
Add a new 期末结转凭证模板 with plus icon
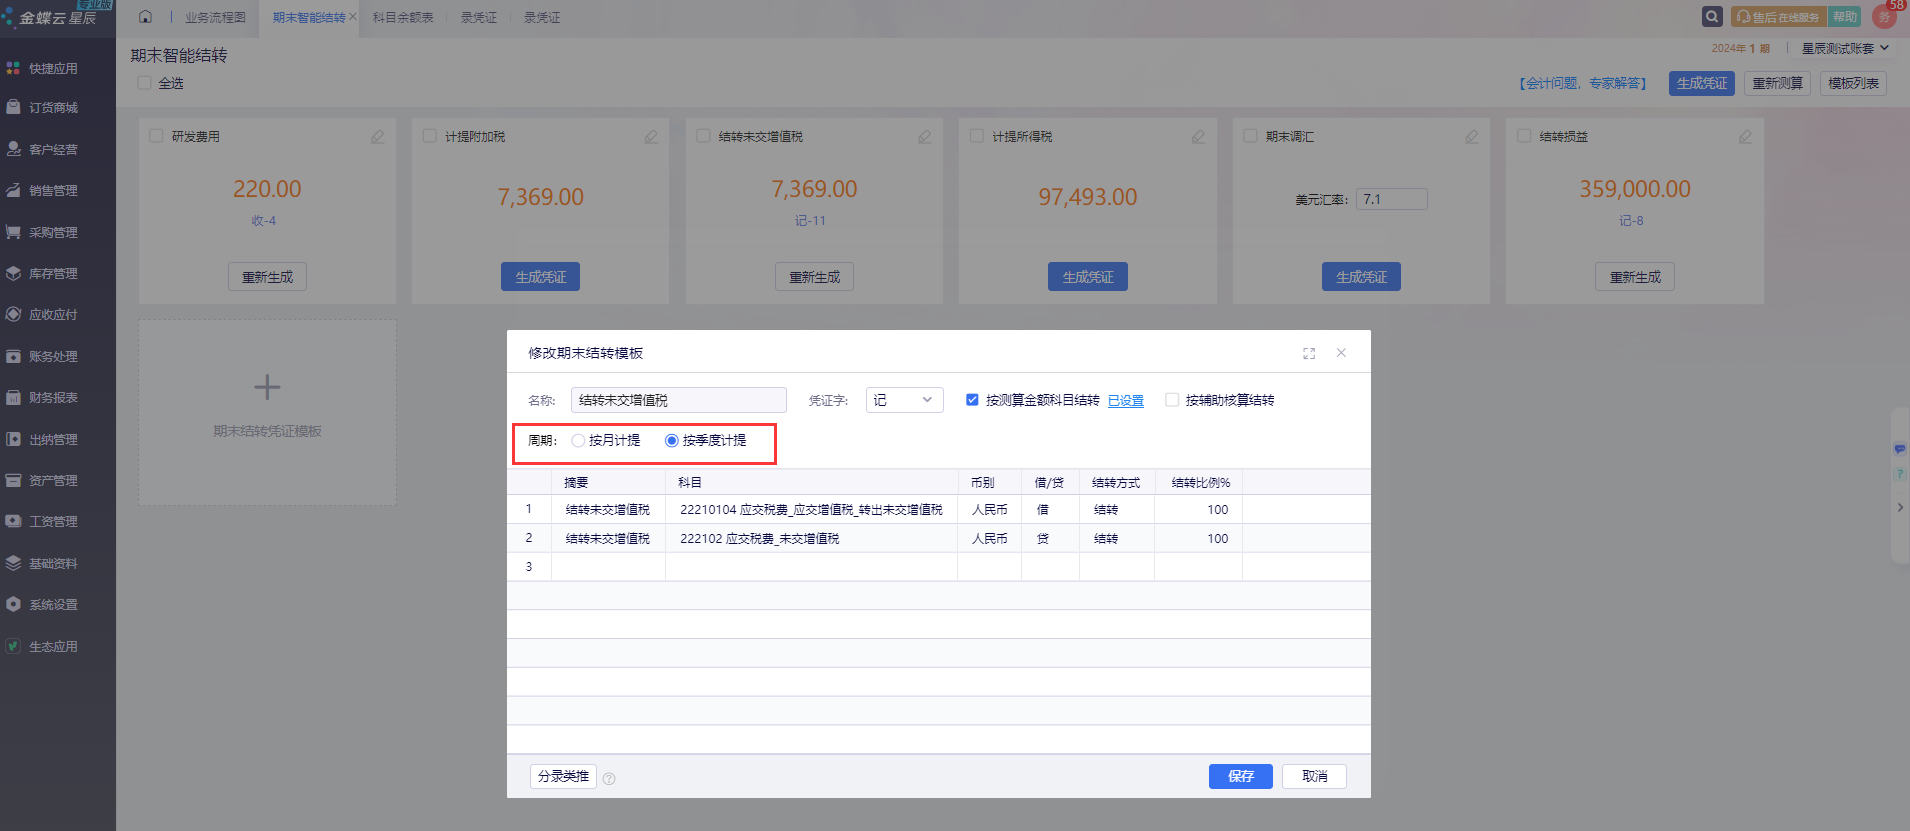tap(267, 387)
